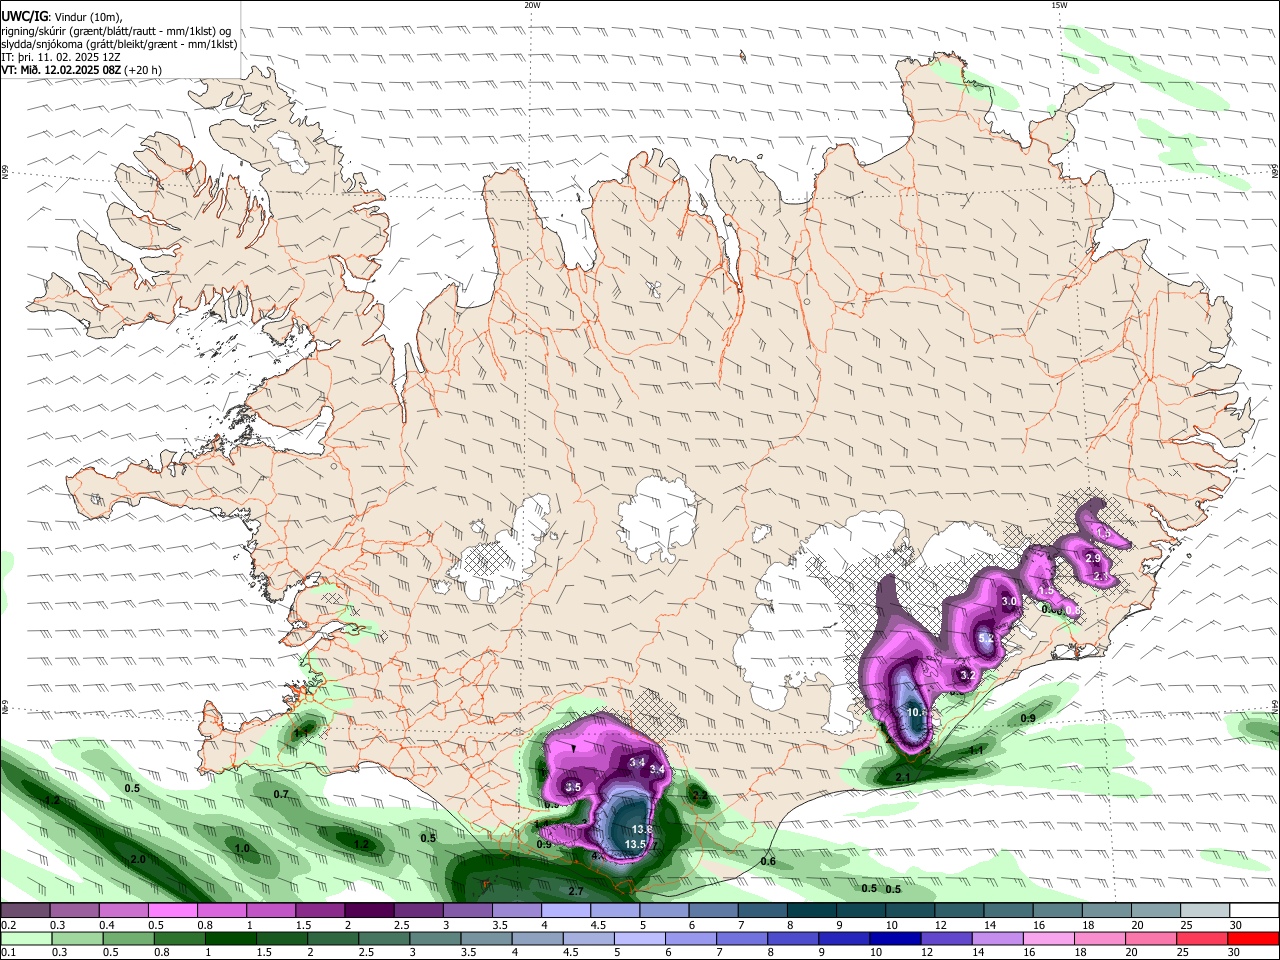Click the 0.2 label under snow scale
1280x960 pixels.
point(7,925)
